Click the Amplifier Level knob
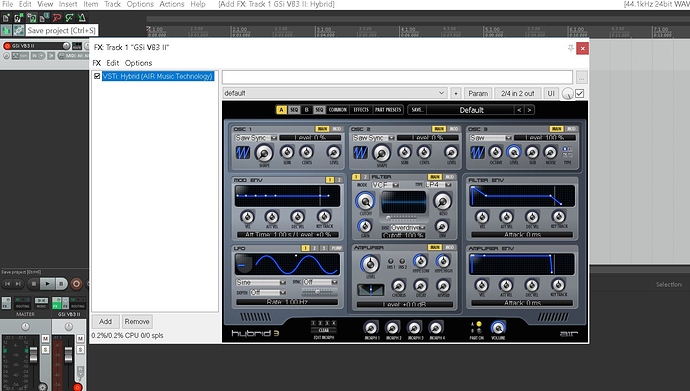Screen dimensions: 690x391 click(370, 264)
